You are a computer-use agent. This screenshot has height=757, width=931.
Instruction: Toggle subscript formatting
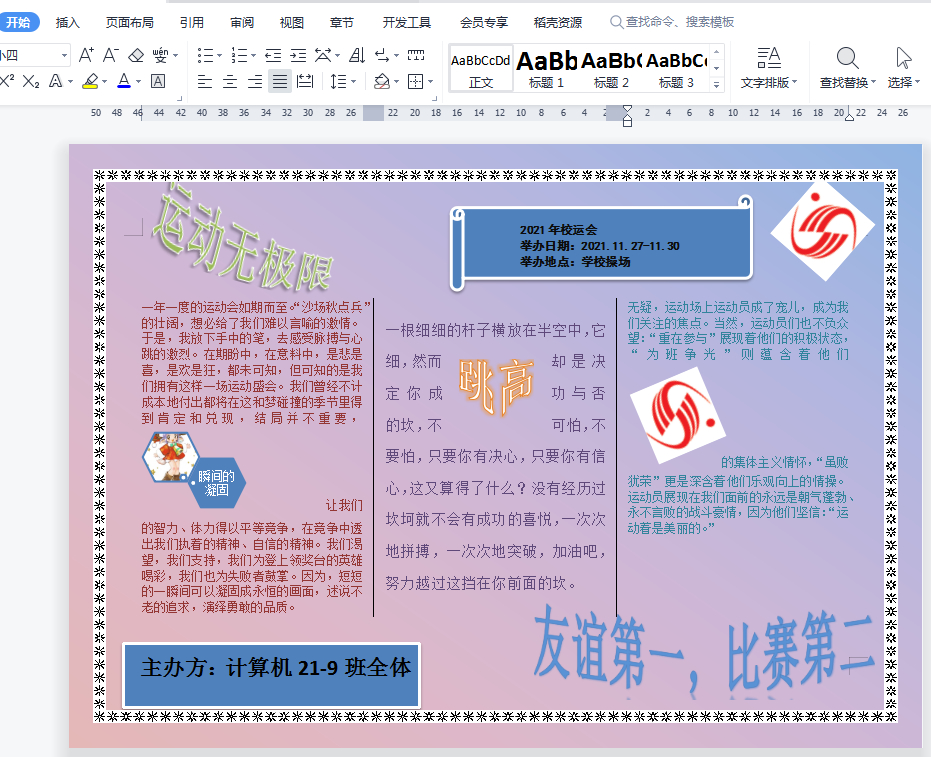pos(31,81)
